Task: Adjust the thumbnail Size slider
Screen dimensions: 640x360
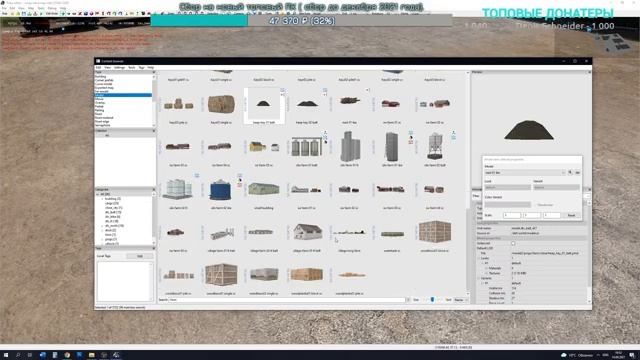Action: tap(432, 300)
